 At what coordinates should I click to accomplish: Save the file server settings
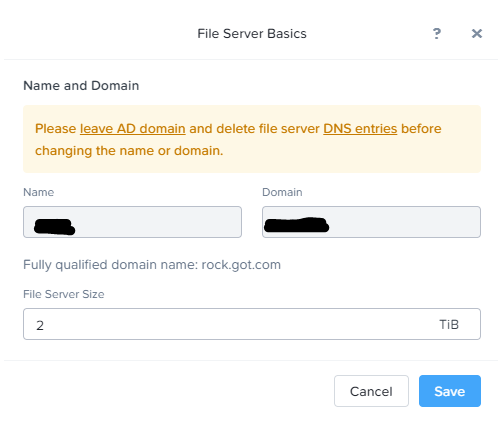[450, 391]
